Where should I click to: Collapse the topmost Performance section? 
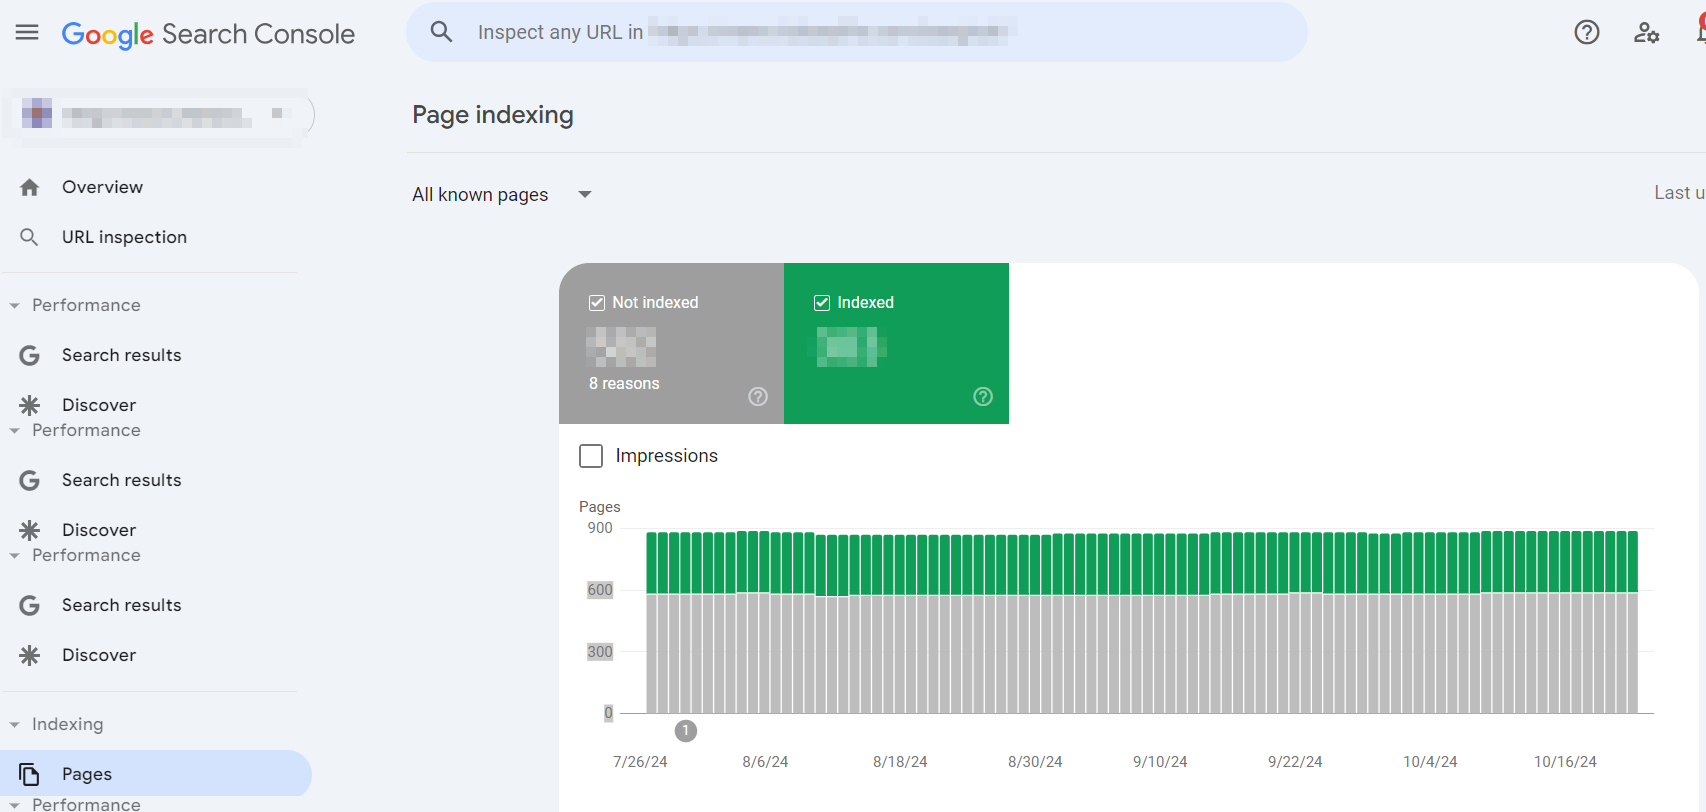click(14, 305)
